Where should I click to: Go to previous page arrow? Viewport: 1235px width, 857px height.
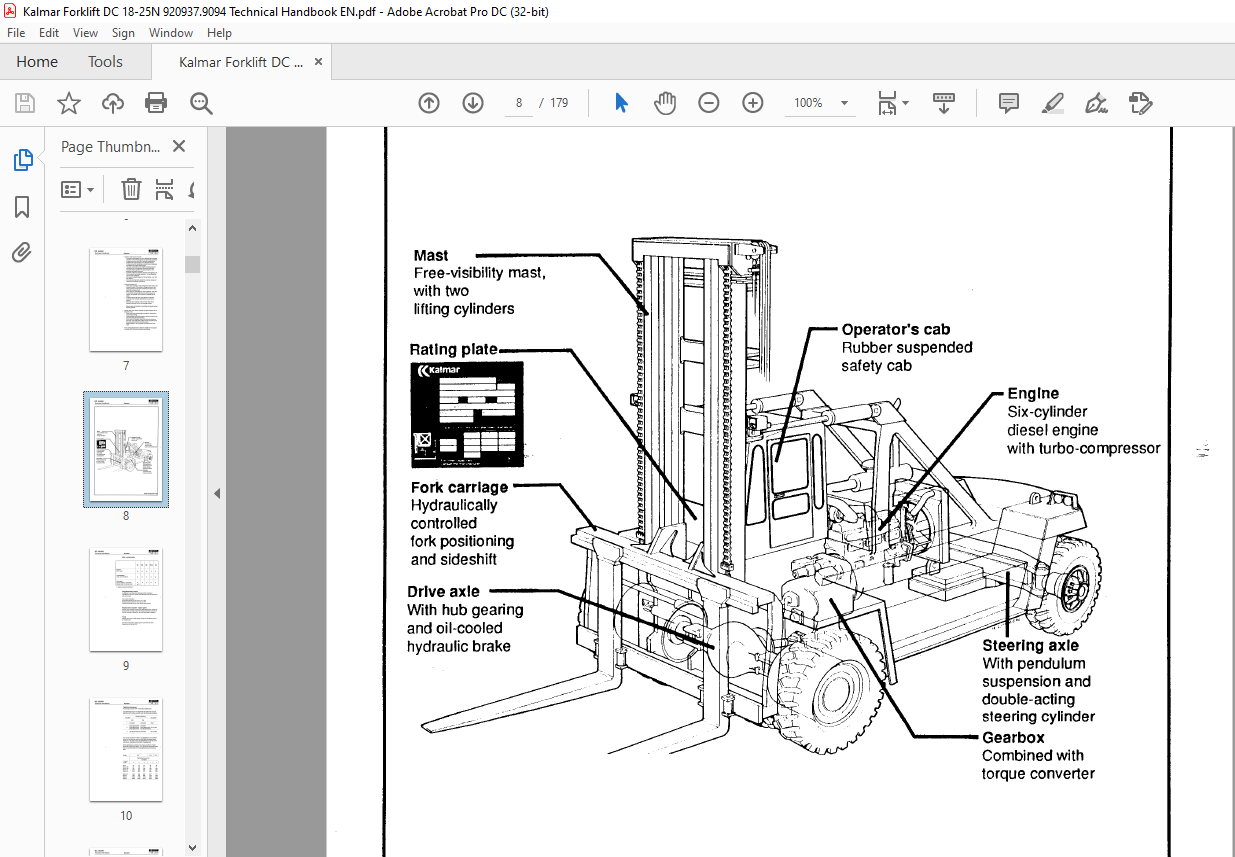429,103
